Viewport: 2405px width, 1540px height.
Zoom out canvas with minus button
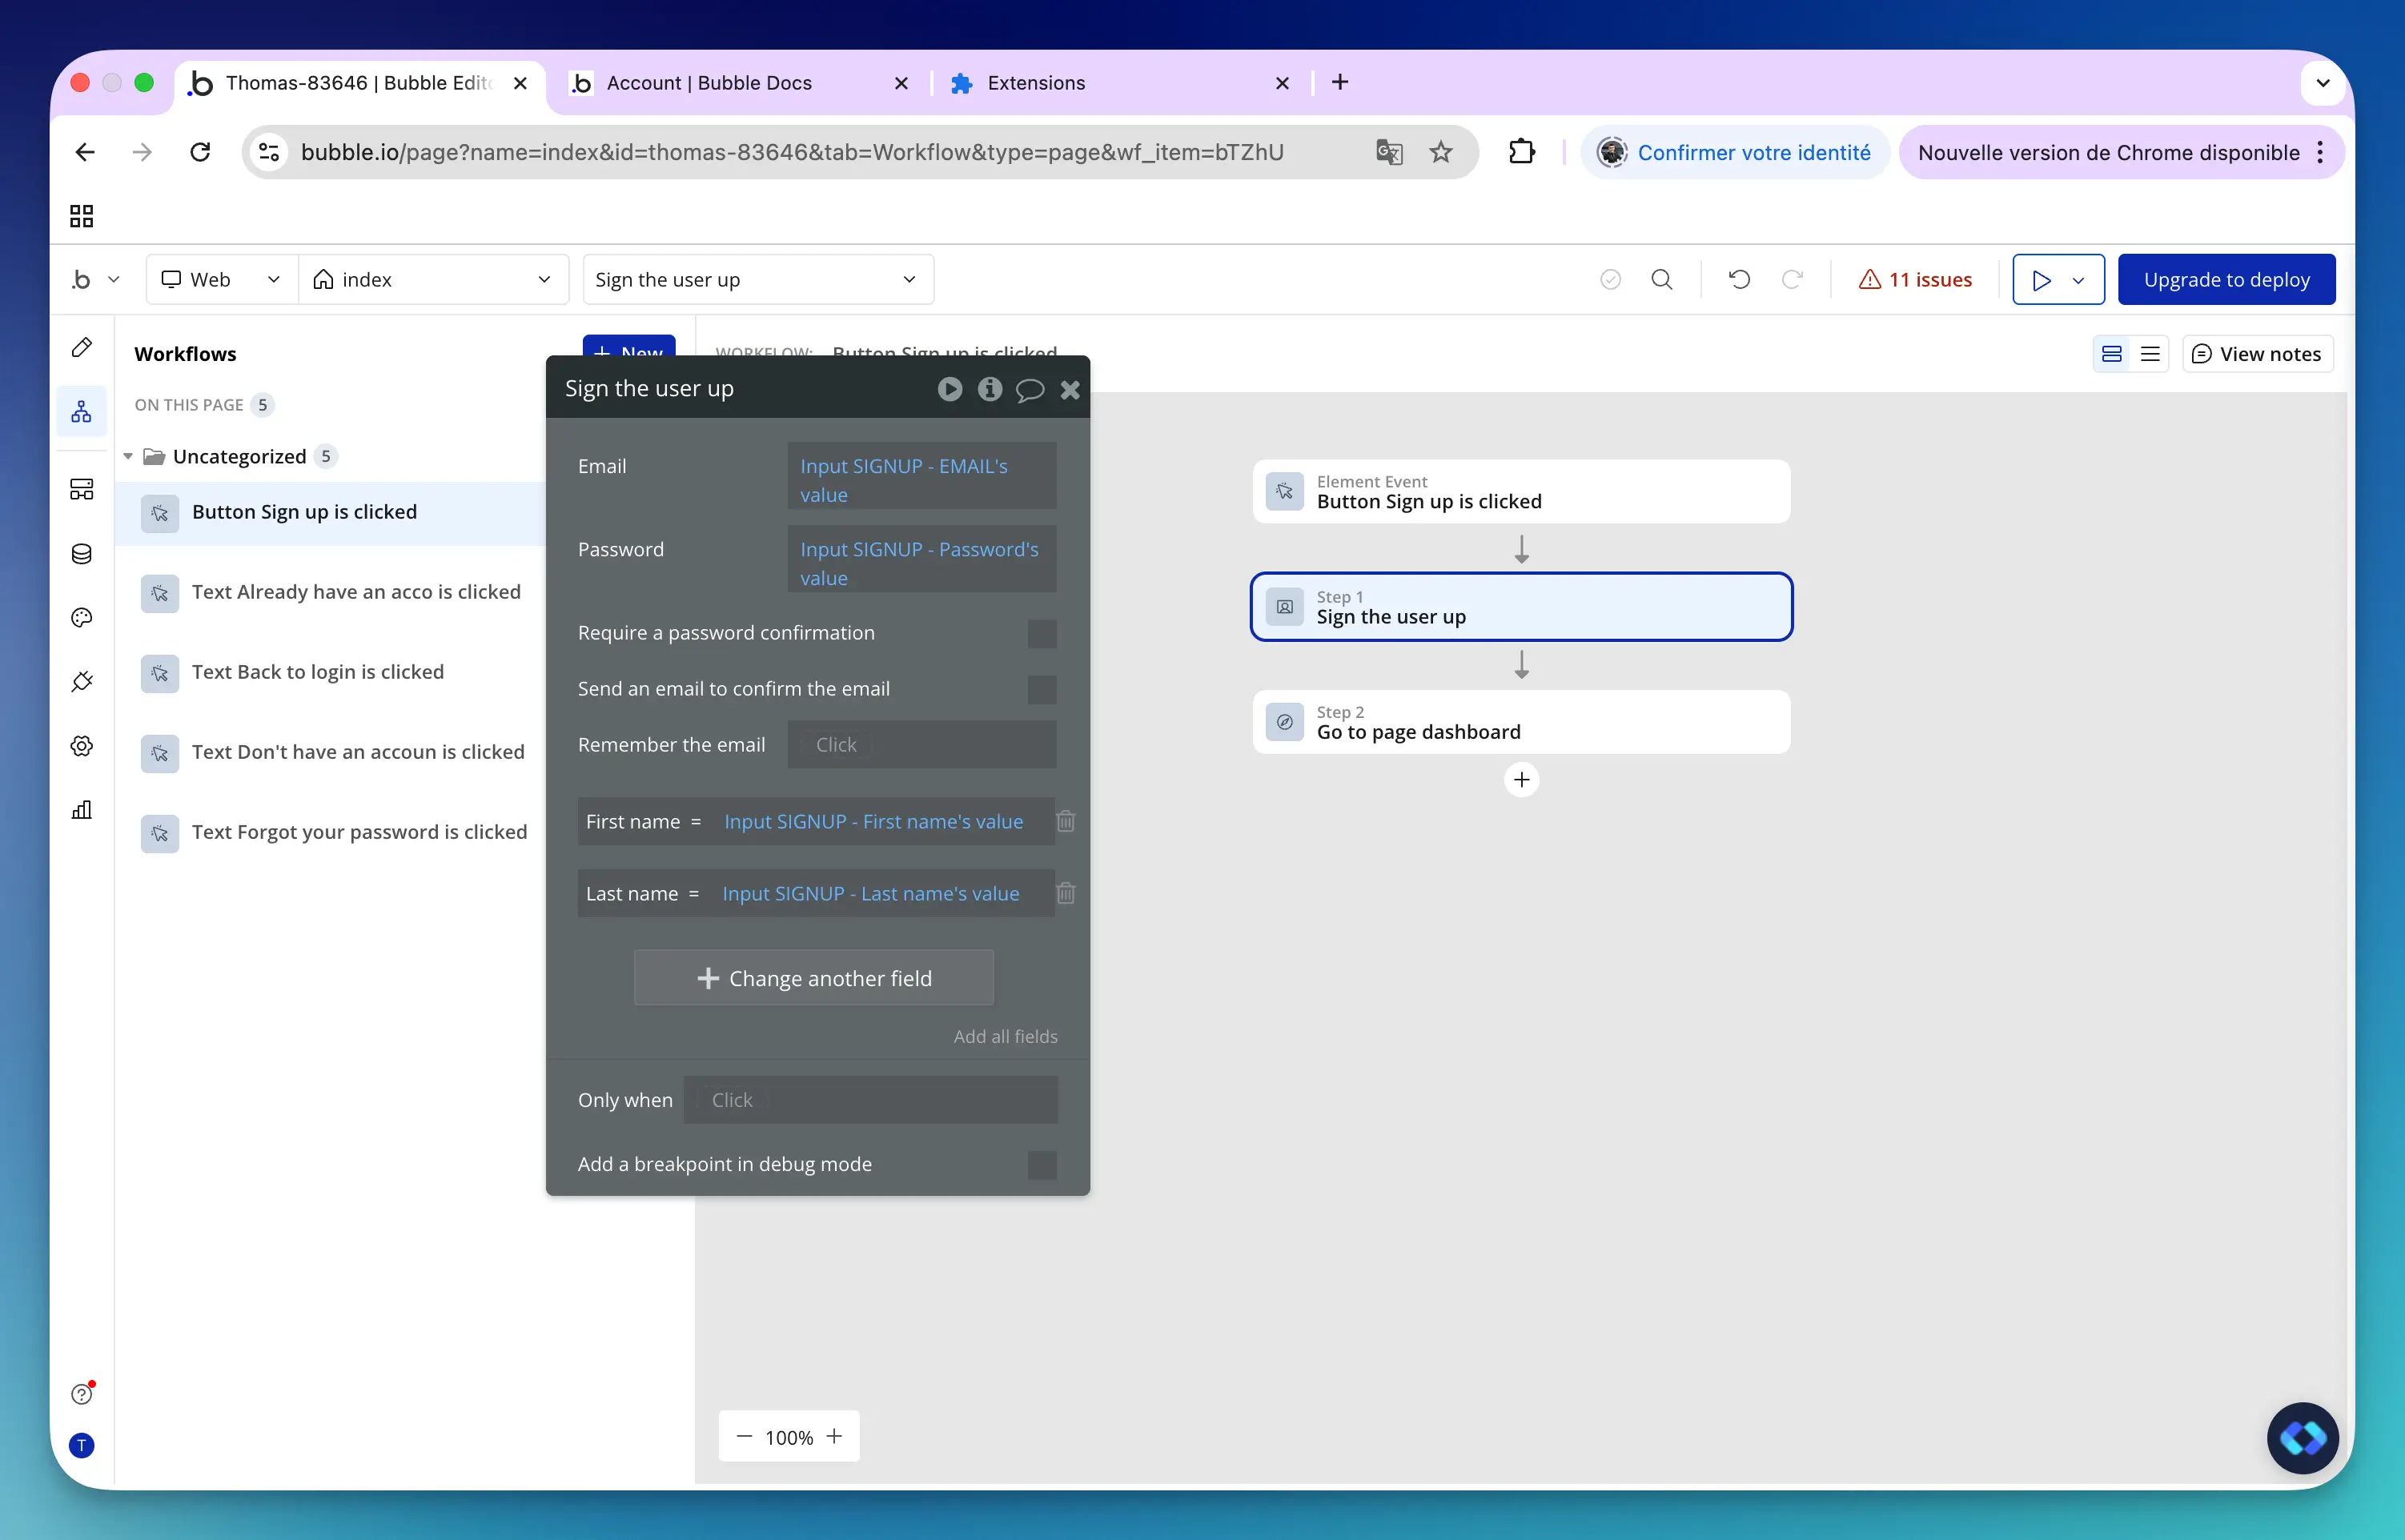click(x=744, y=1437)
